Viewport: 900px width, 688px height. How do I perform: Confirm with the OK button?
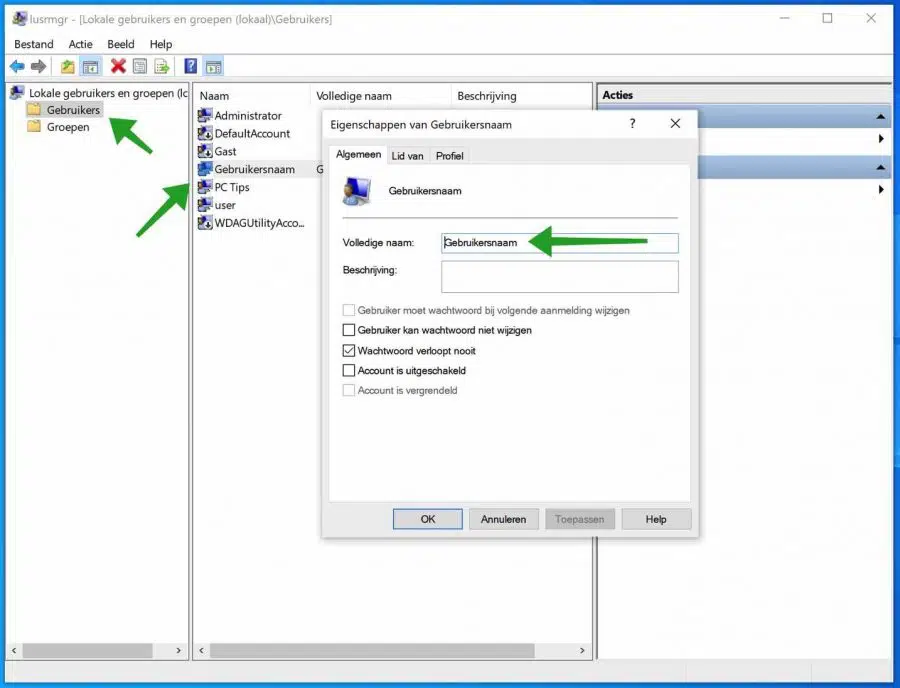pyautogui.click(x=428, y=519)
